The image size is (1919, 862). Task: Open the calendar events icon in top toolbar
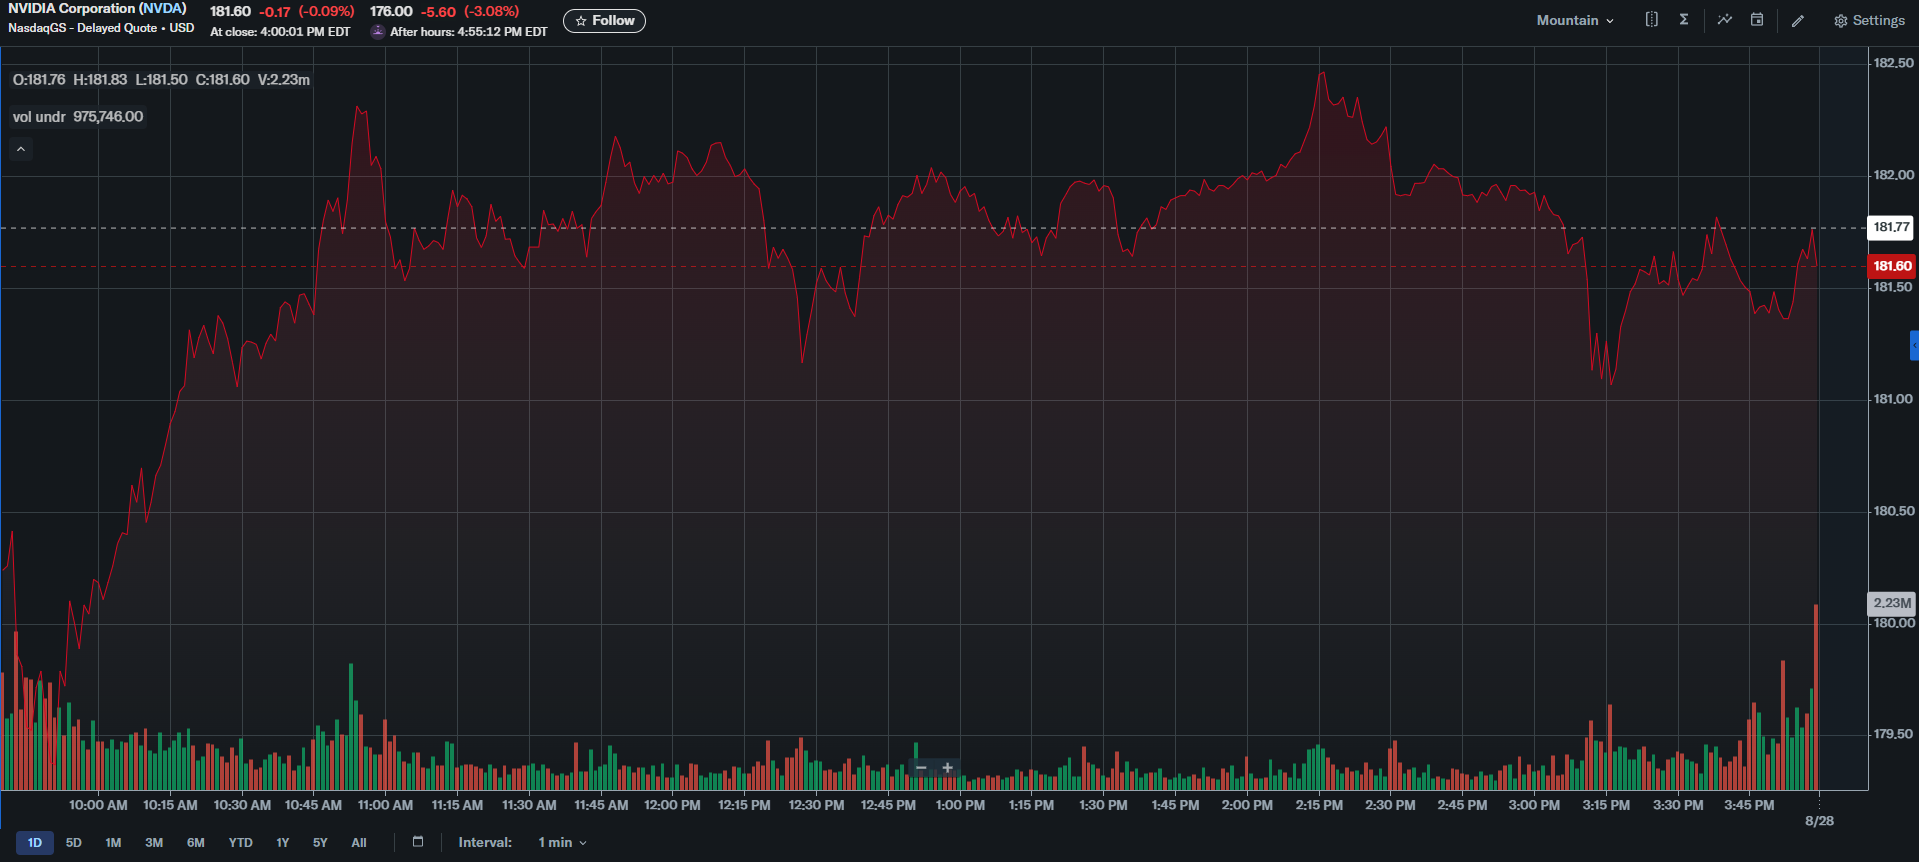point(1757,20)
